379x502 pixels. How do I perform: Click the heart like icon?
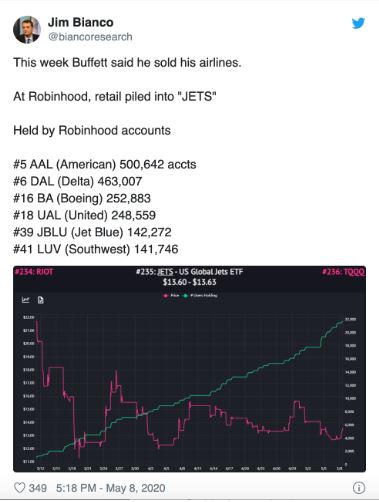(x=19, y=488)
